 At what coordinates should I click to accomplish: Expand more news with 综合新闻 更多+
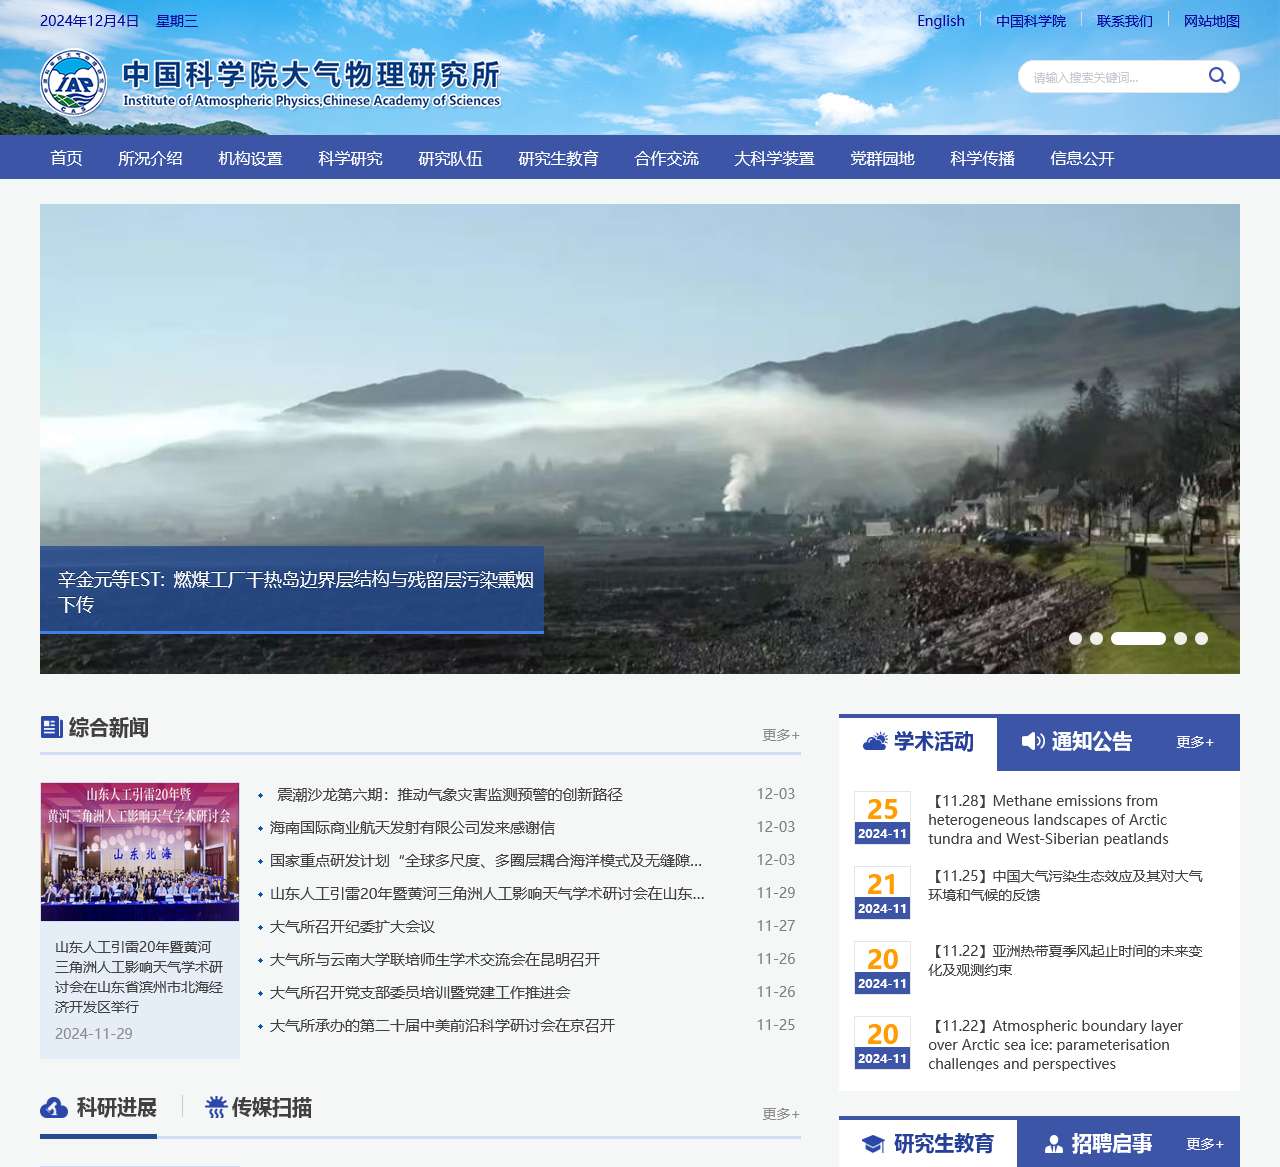click(780, 735)
